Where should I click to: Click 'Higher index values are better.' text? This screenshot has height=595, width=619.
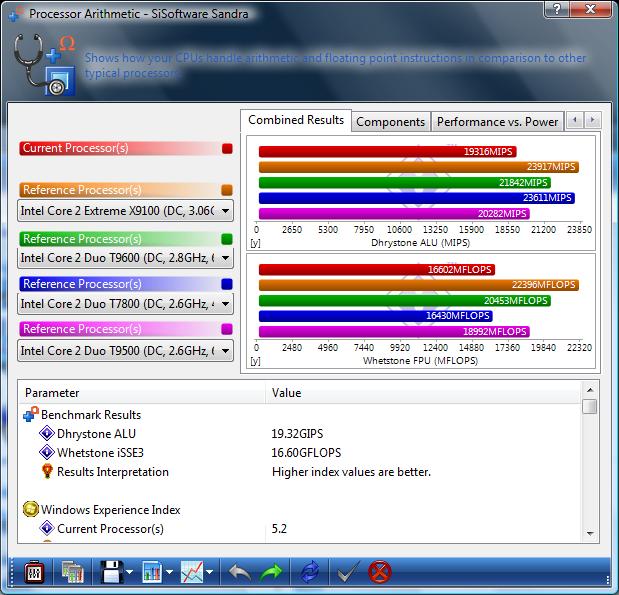[x=351, y=472]
